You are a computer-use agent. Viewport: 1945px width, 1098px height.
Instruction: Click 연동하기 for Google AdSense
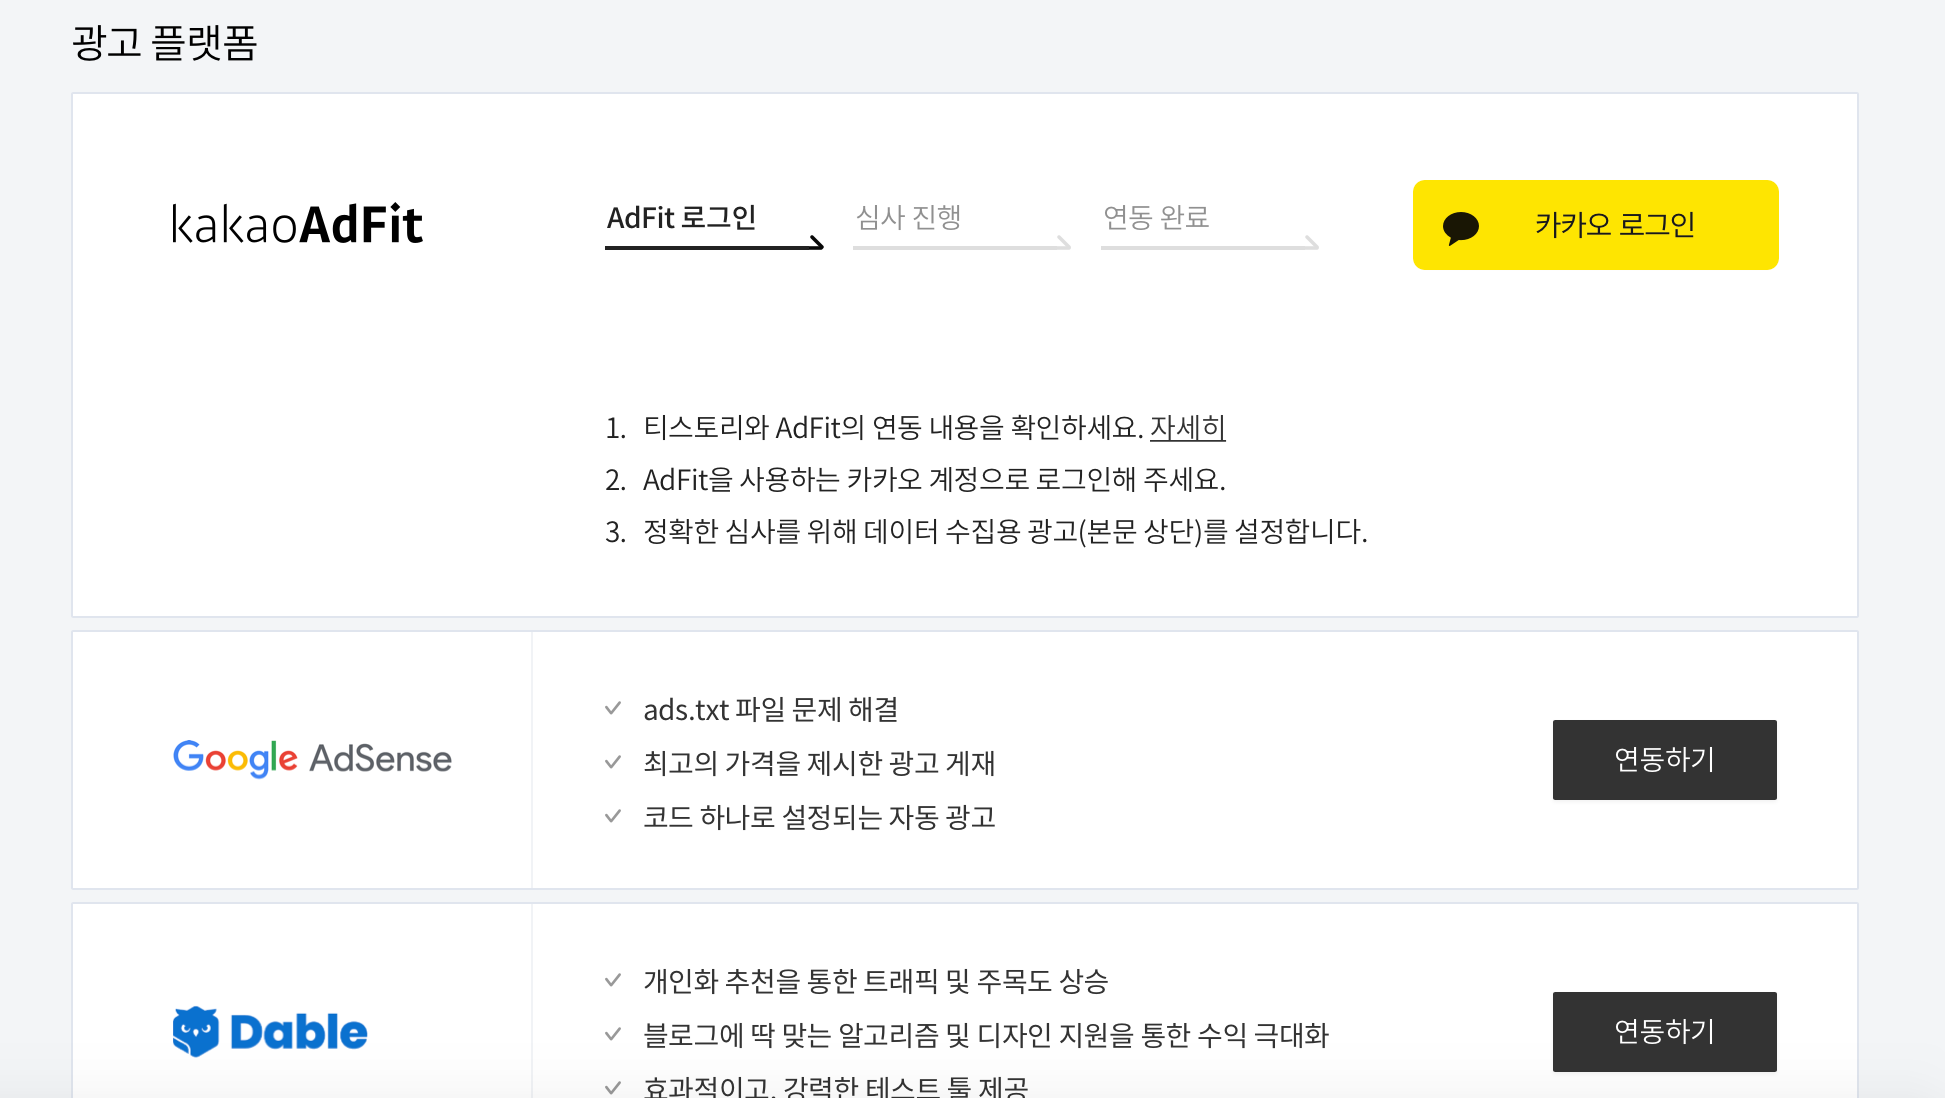[1664, 760]
